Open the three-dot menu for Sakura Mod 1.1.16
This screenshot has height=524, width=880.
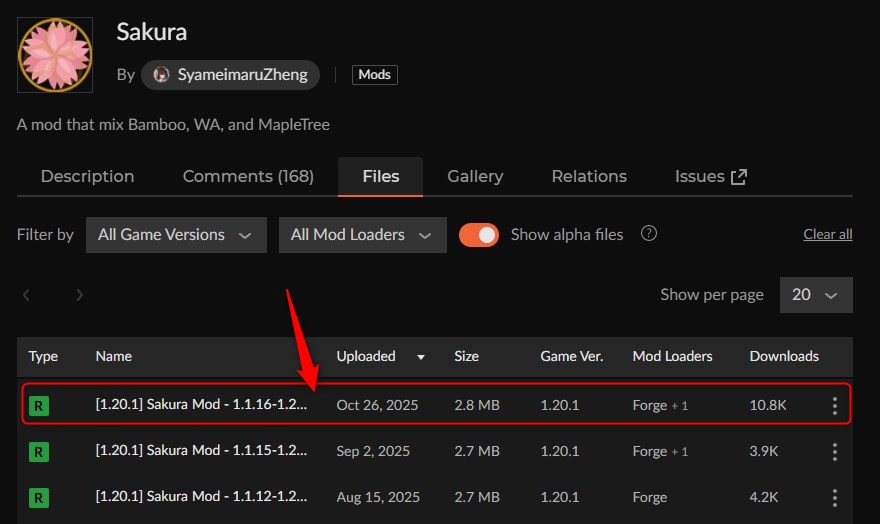pos(835,405)
